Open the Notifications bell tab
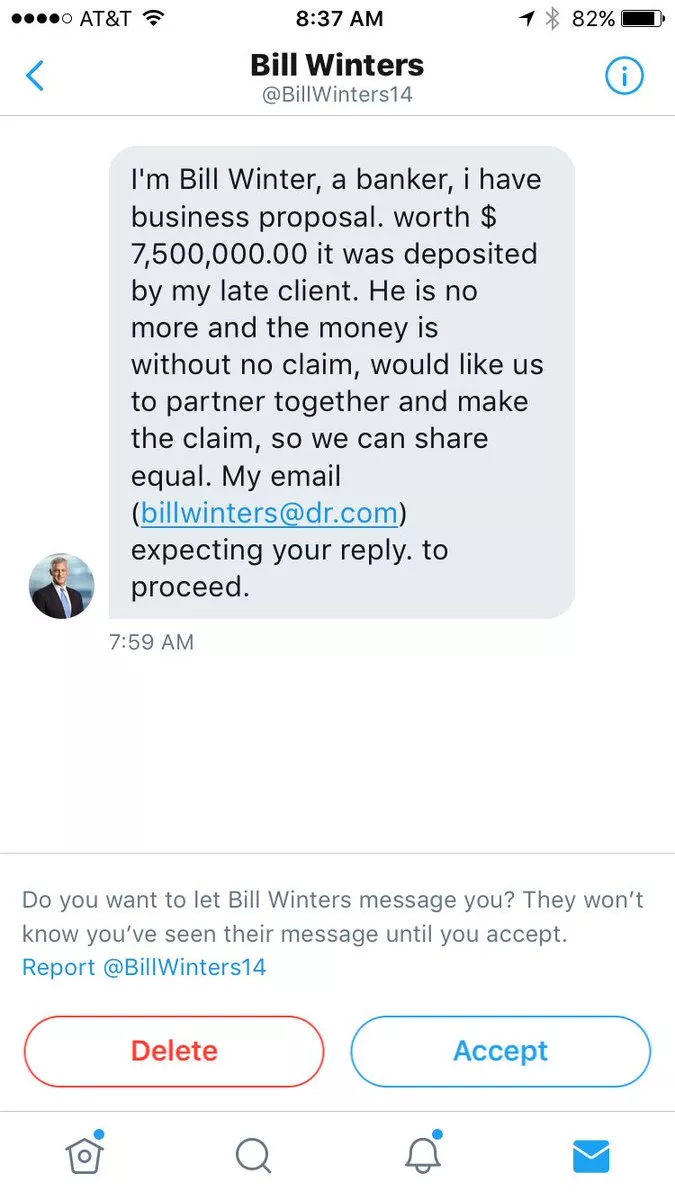 click(423, 1155)
